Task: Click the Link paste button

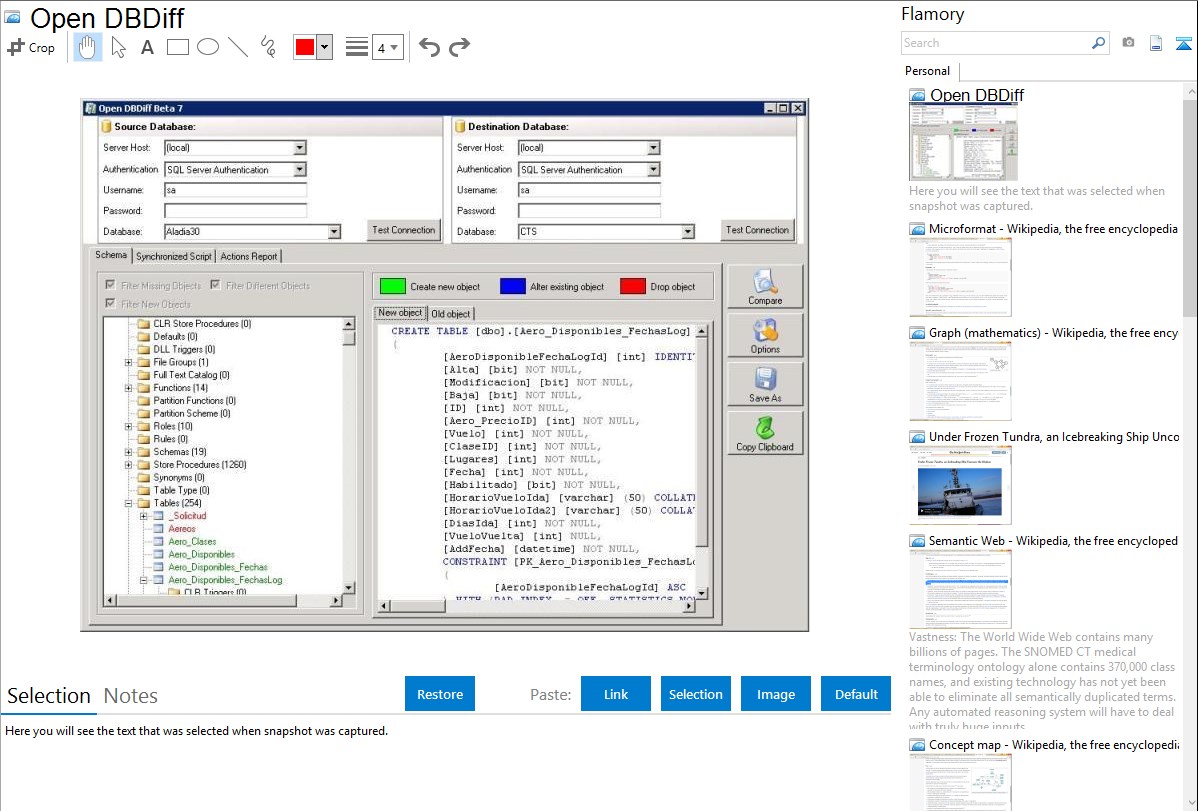Action: tap(616, 694)
